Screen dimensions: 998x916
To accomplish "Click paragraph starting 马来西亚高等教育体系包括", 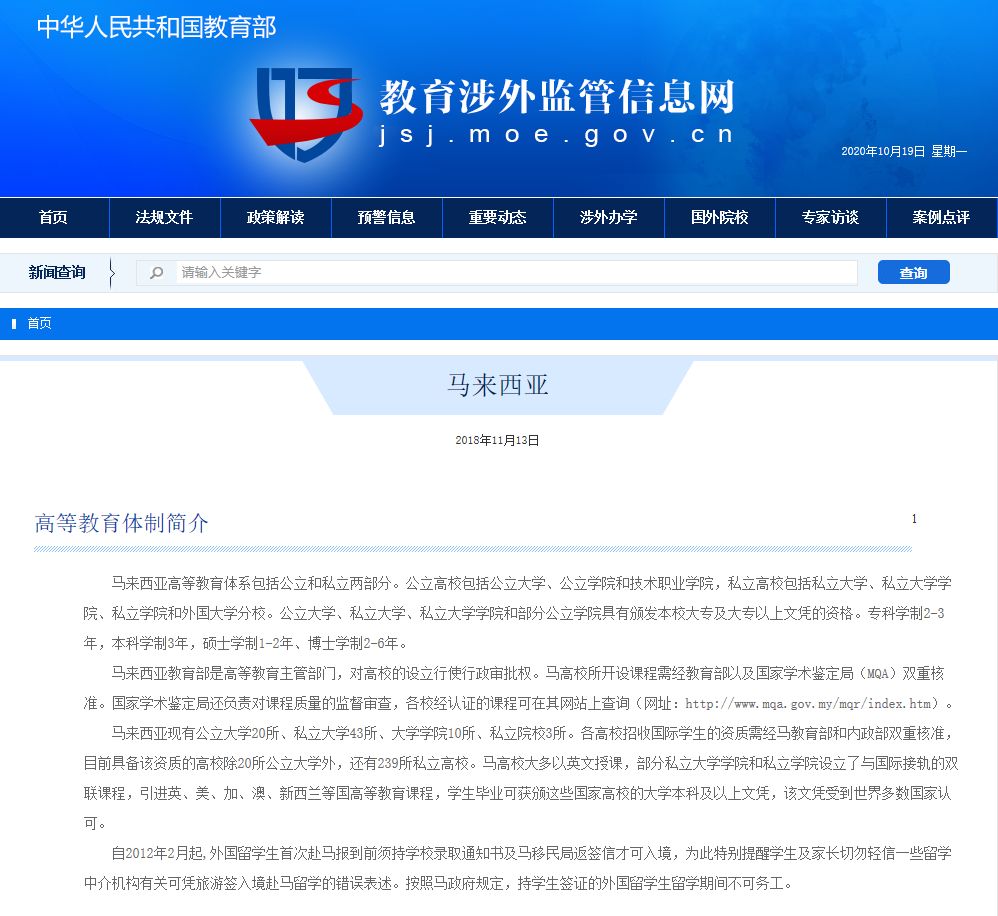I will (x=517, y=614).
